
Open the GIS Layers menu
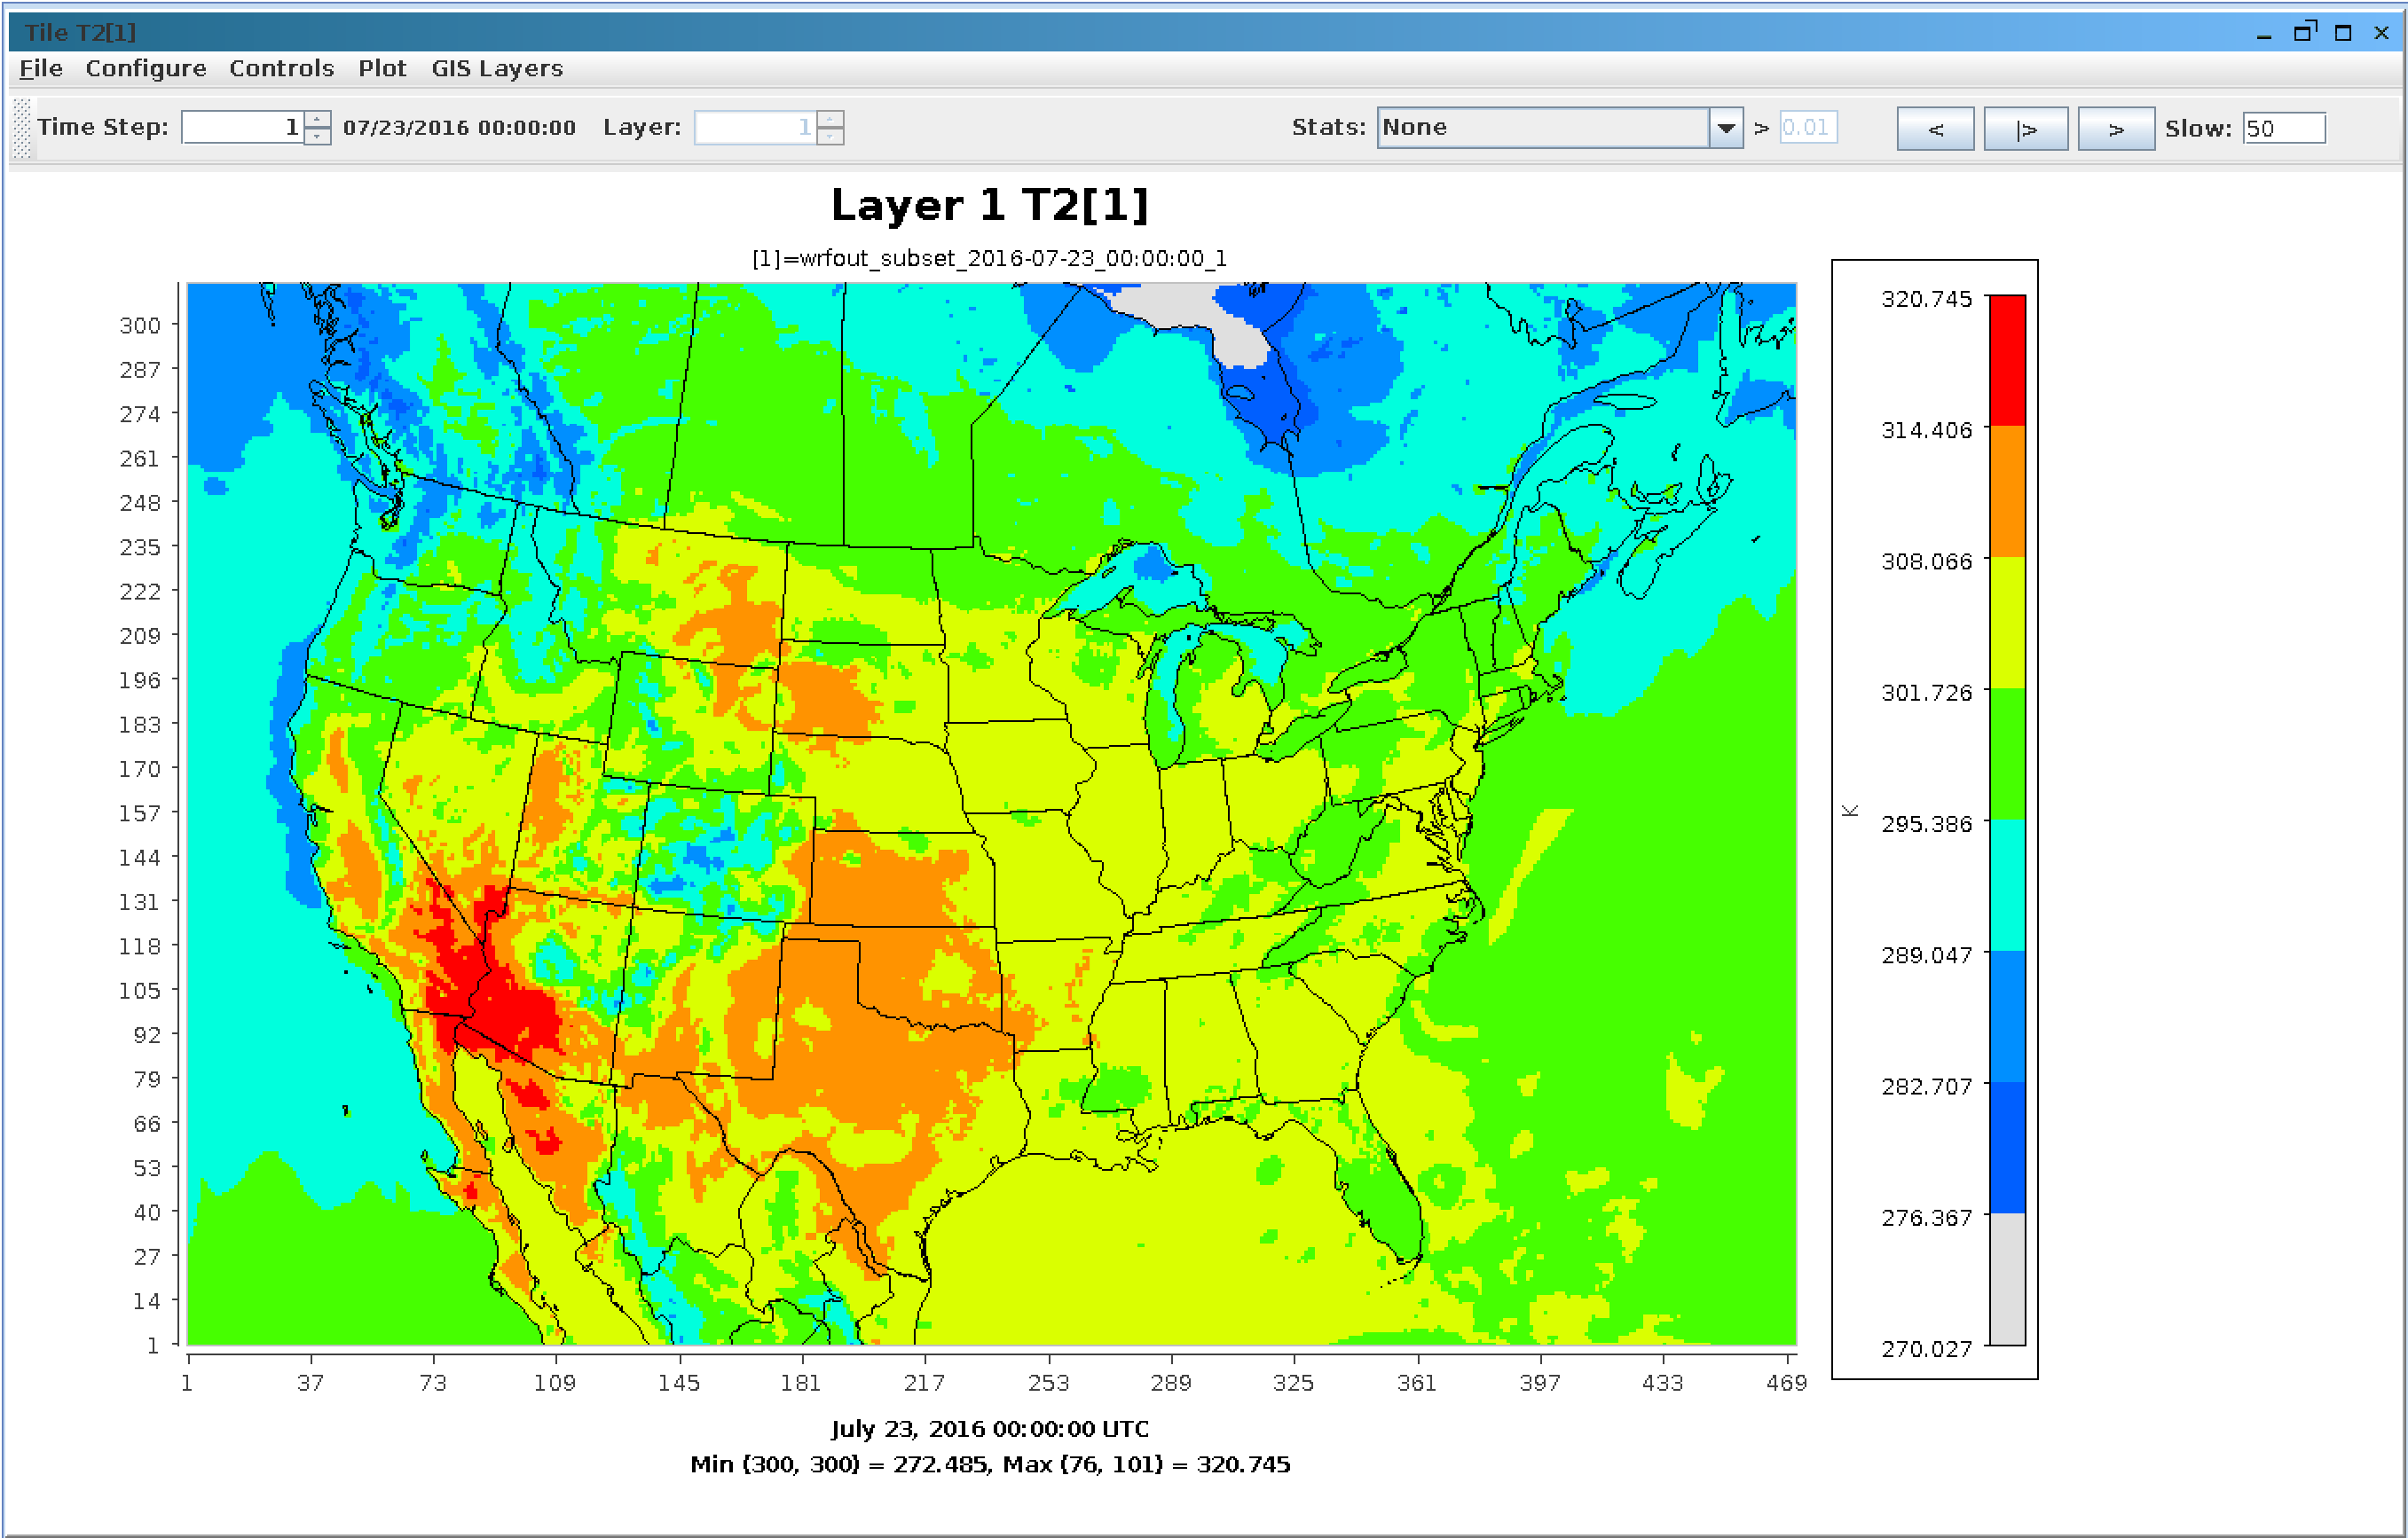[x=497, y=68]
